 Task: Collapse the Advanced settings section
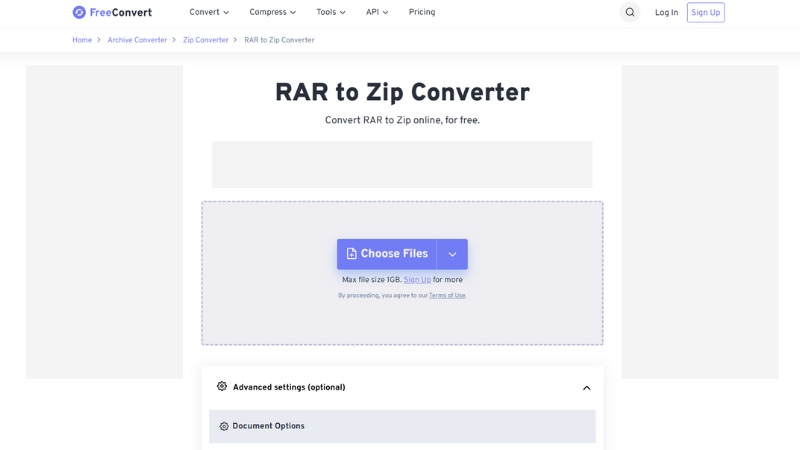click(x=586, y=388)
